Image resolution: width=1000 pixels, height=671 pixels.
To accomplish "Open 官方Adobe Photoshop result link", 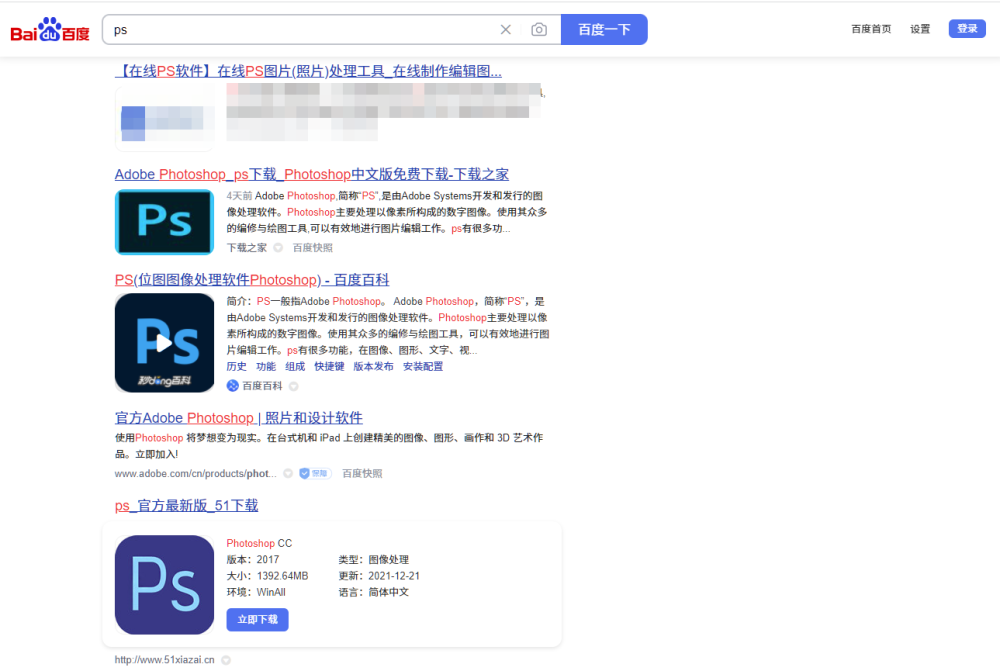I will tap(239, 418).
